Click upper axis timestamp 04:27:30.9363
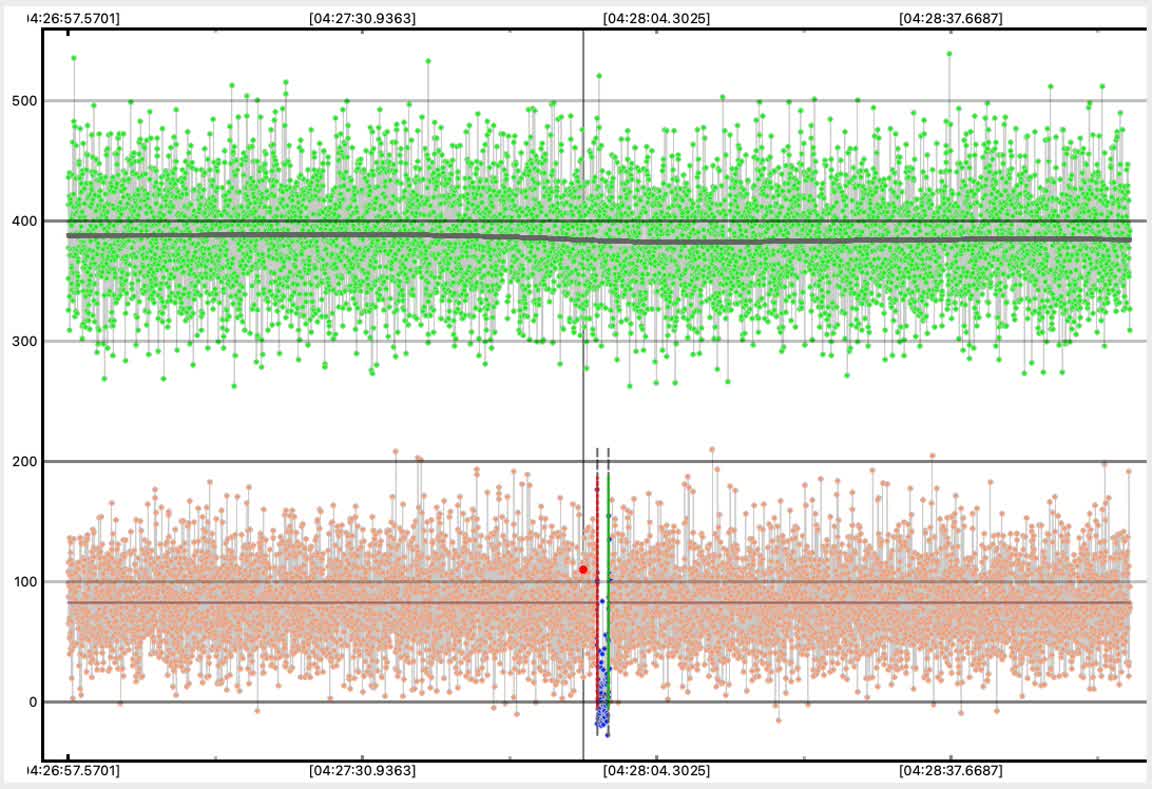The width and height of the screenshot is (1152, 789). tap(363, 18)
